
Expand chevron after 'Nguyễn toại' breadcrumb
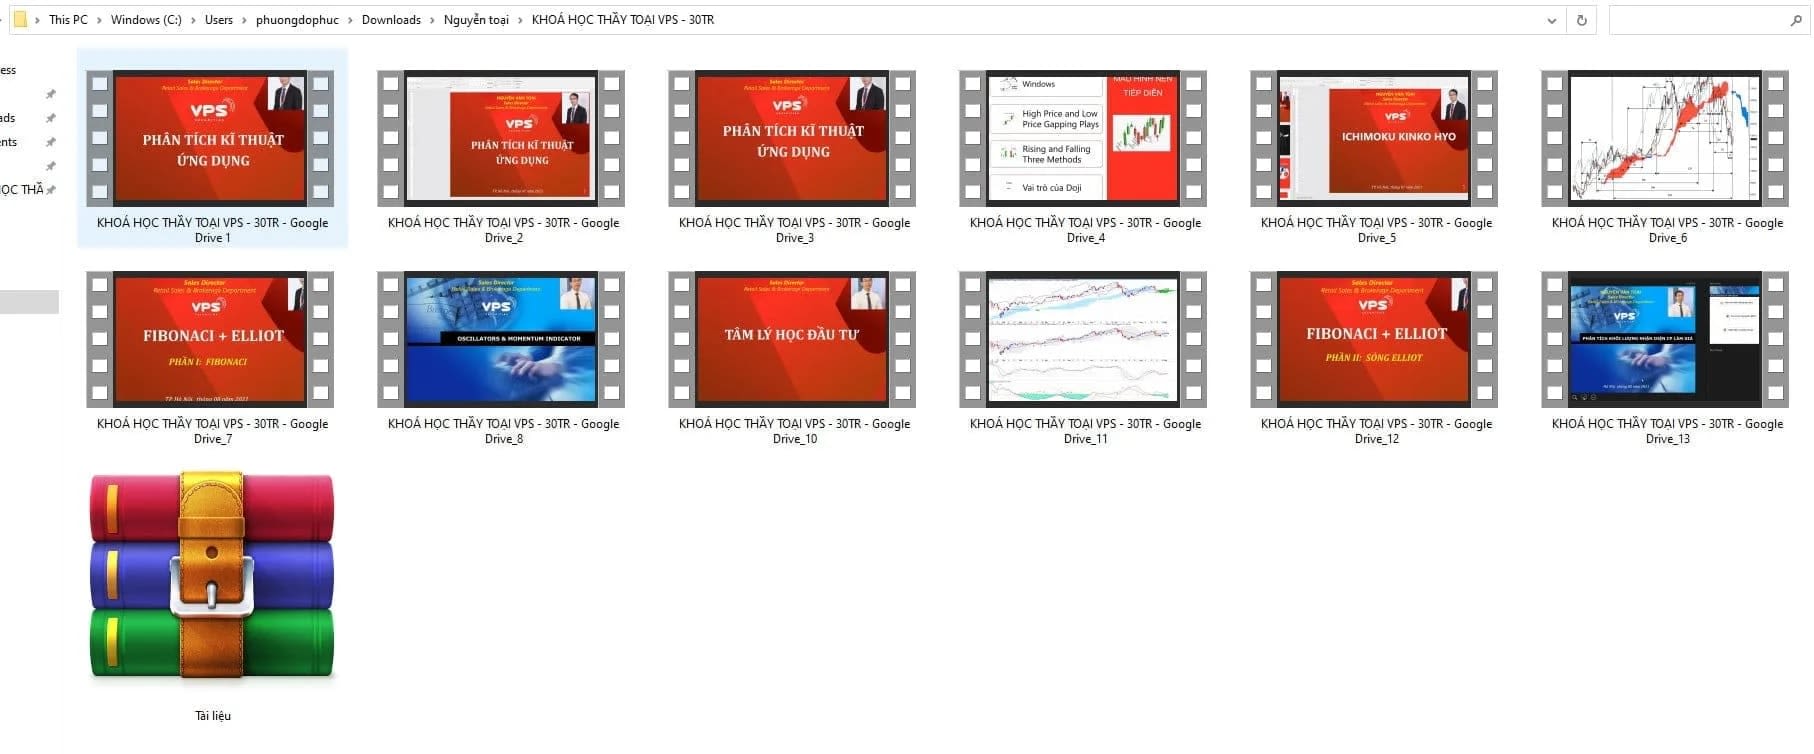[x=521, y=20]
